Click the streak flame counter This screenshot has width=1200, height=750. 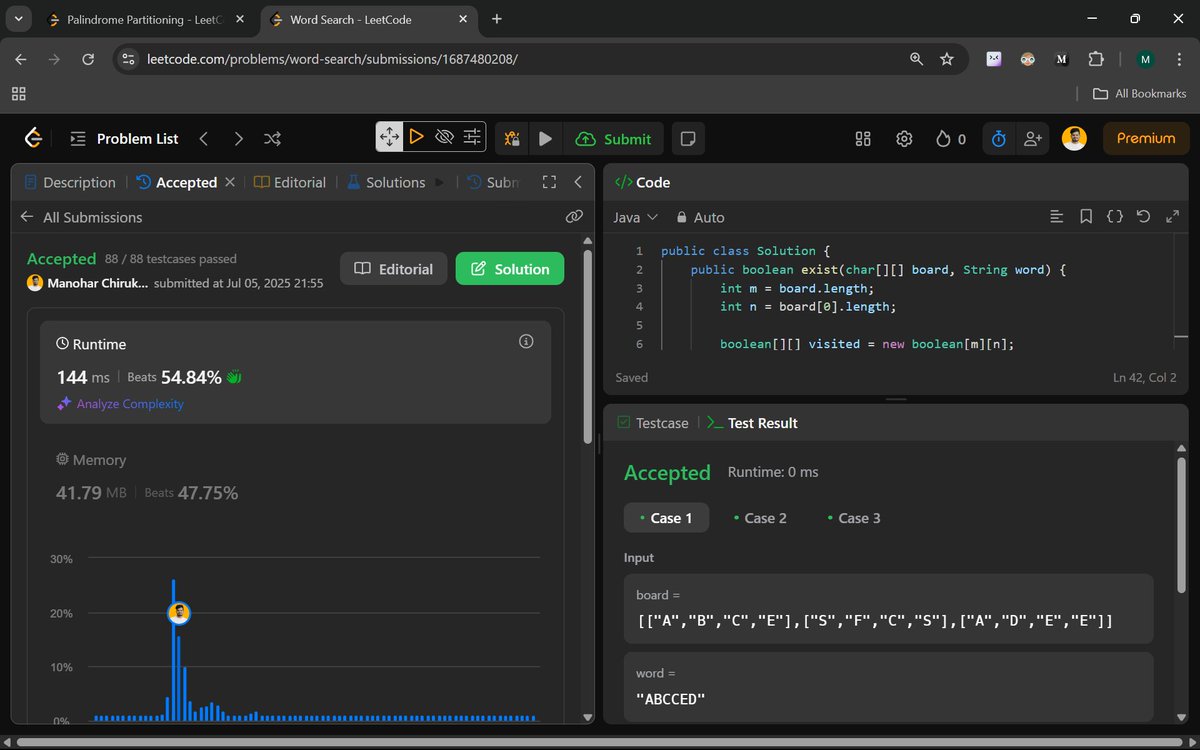tap(951, 139)
